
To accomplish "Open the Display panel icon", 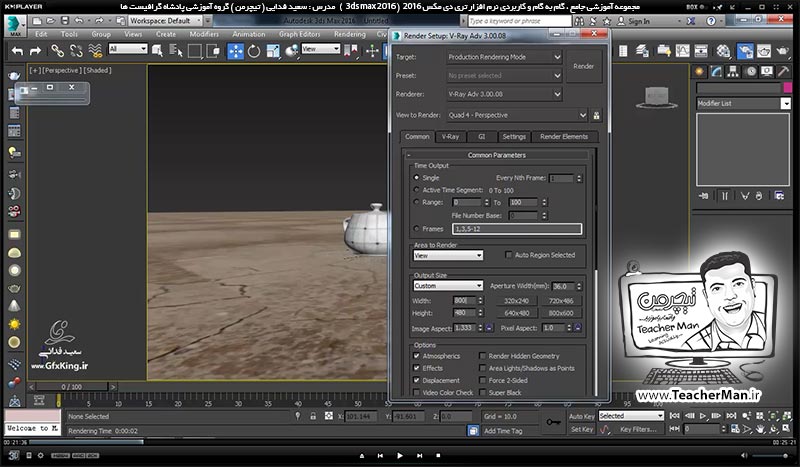I will tap(767, 71).
